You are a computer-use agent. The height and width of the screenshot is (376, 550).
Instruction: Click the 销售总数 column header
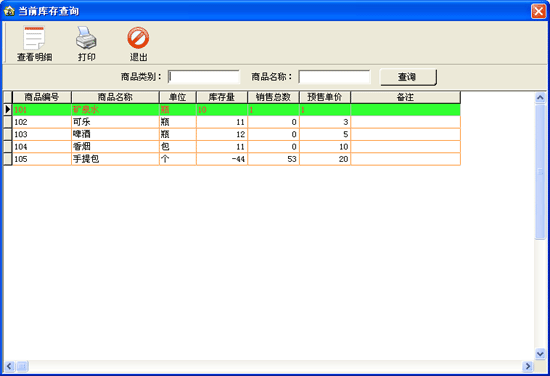273,97
